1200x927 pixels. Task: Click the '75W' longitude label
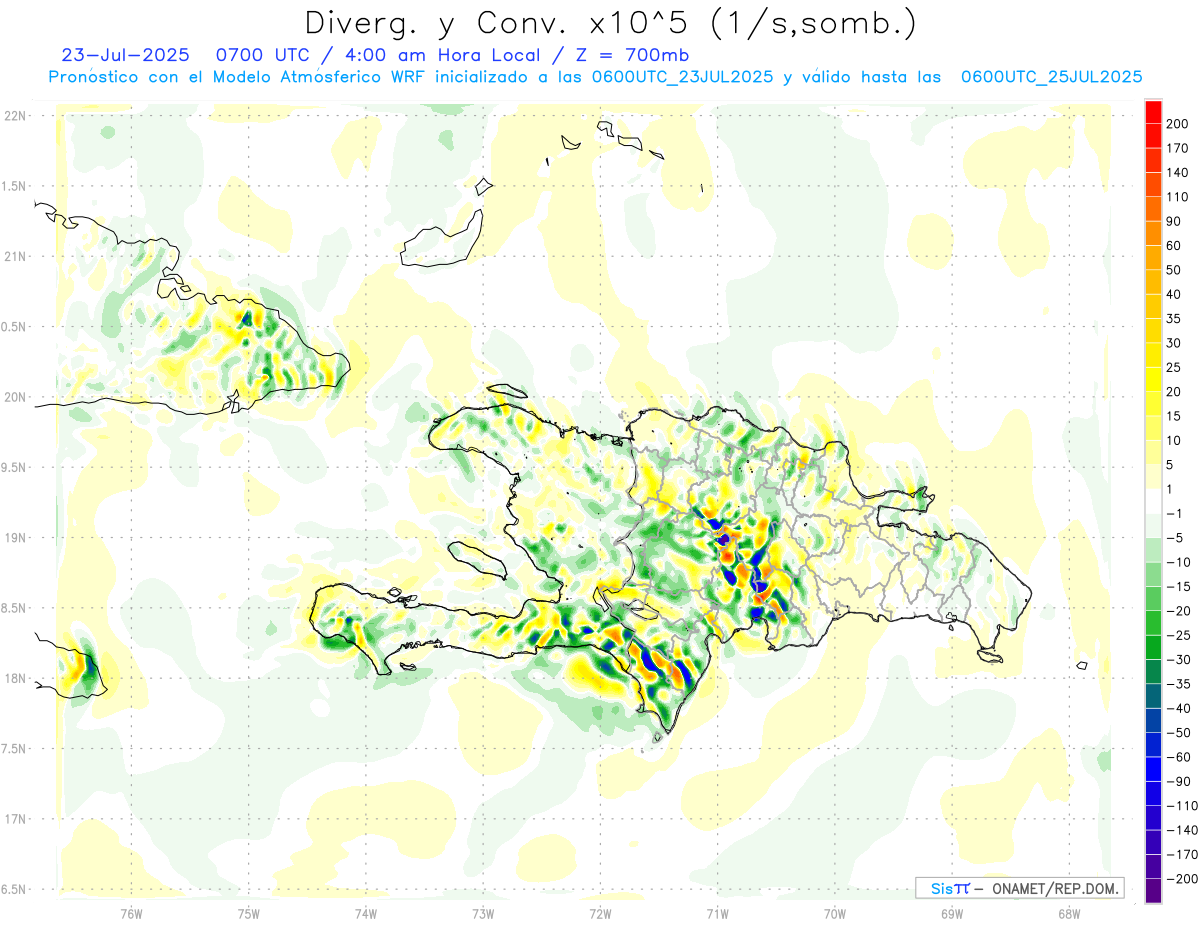pyautogui.click(x=249, y=914)
